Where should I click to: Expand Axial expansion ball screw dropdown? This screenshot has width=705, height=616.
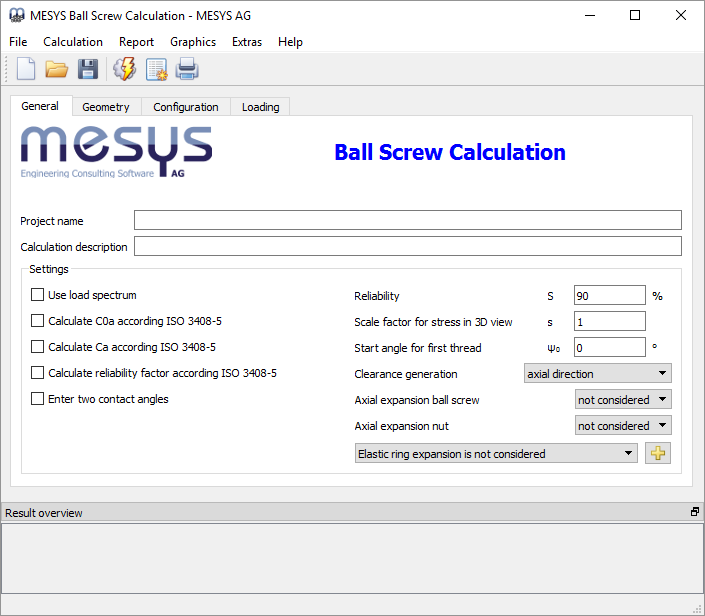pos(623,400)
